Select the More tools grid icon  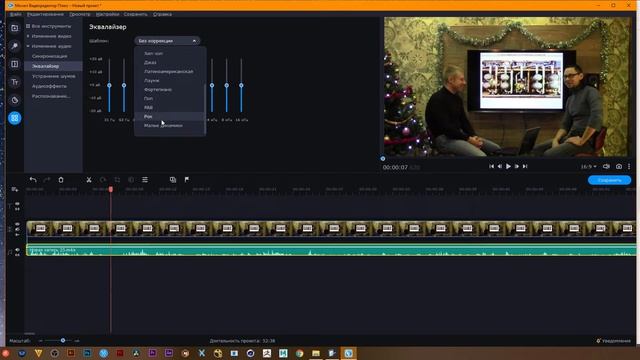15,118
